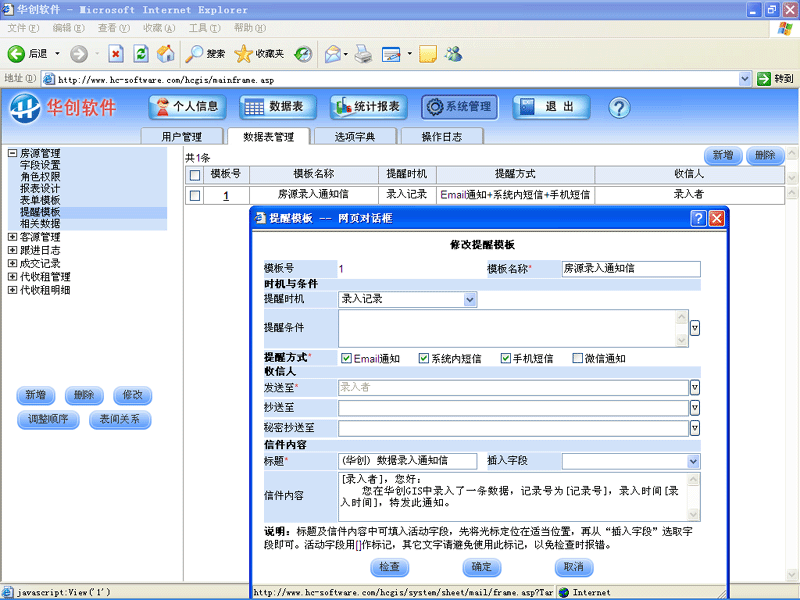
Task: Open the 秘密抄送至 recipient picker arrow
Action: [694, 428]
